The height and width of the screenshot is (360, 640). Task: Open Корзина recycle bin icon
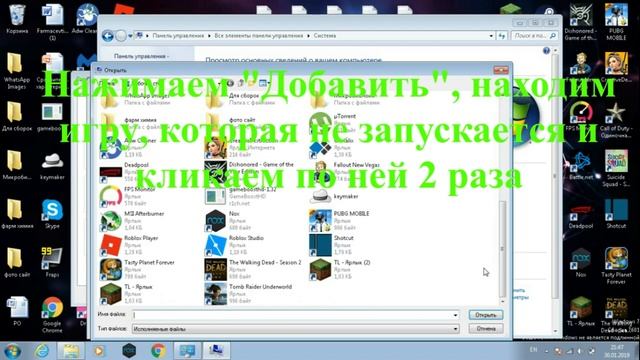pyautogui.click(x=17, y=19)
